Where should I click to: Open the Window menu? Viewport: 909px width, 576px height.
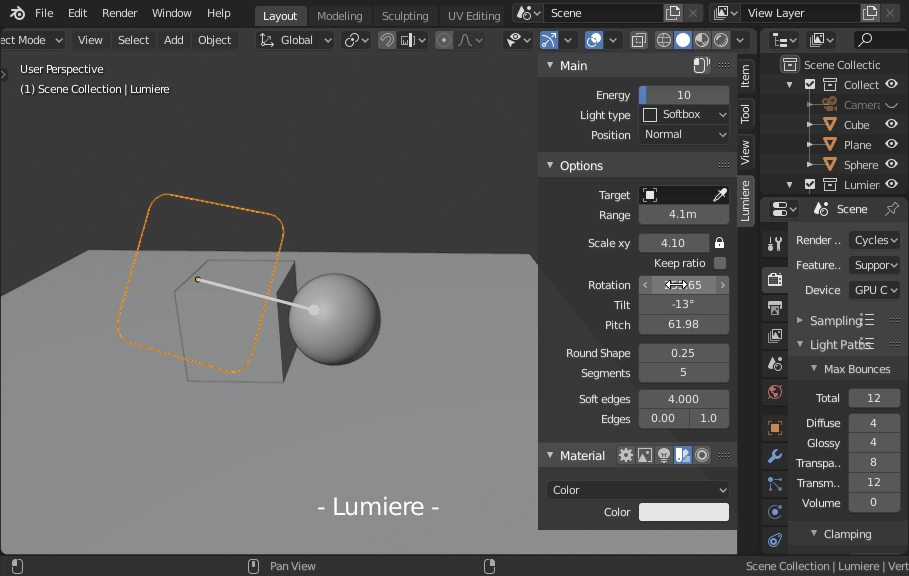pyautogui.click(x=172, y=13)
